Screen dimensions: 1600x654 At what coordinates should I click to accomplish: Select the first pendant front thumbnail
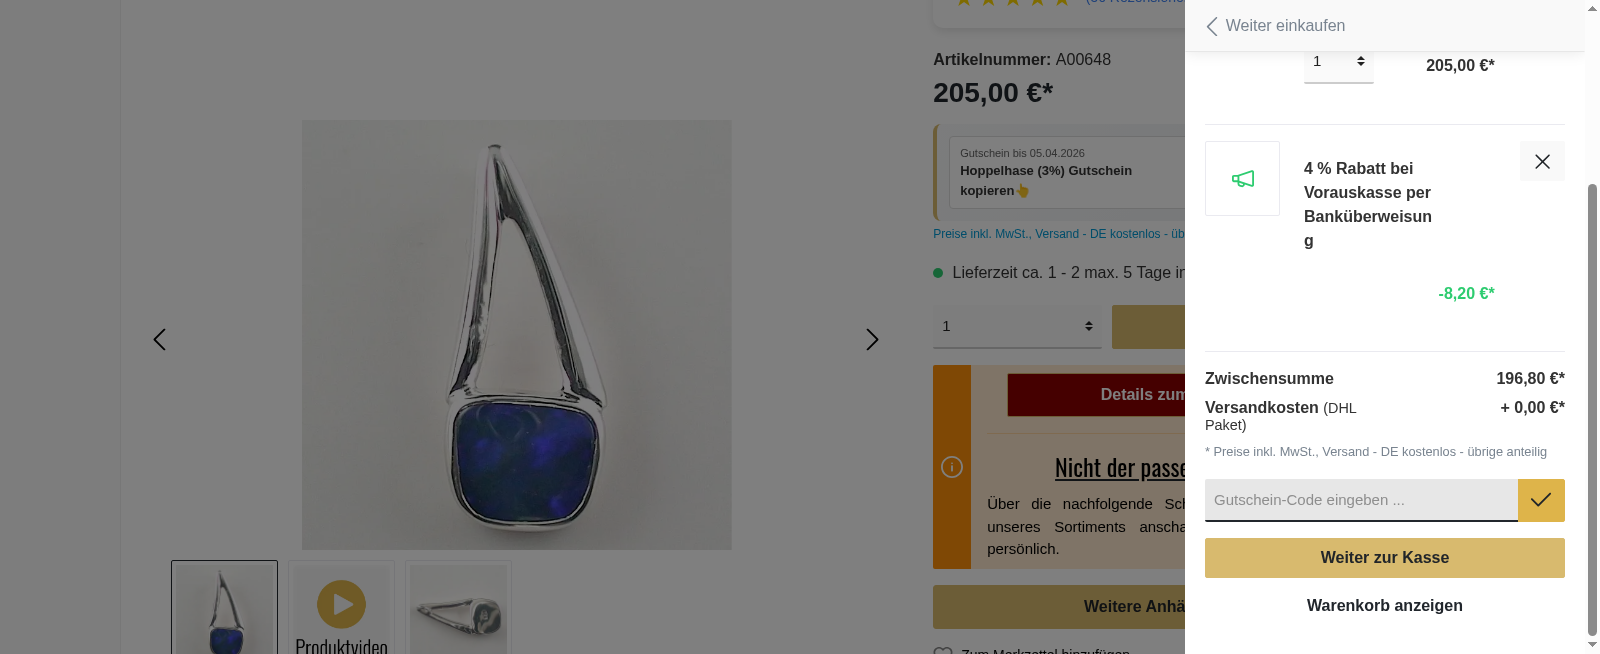coord(224,607)
